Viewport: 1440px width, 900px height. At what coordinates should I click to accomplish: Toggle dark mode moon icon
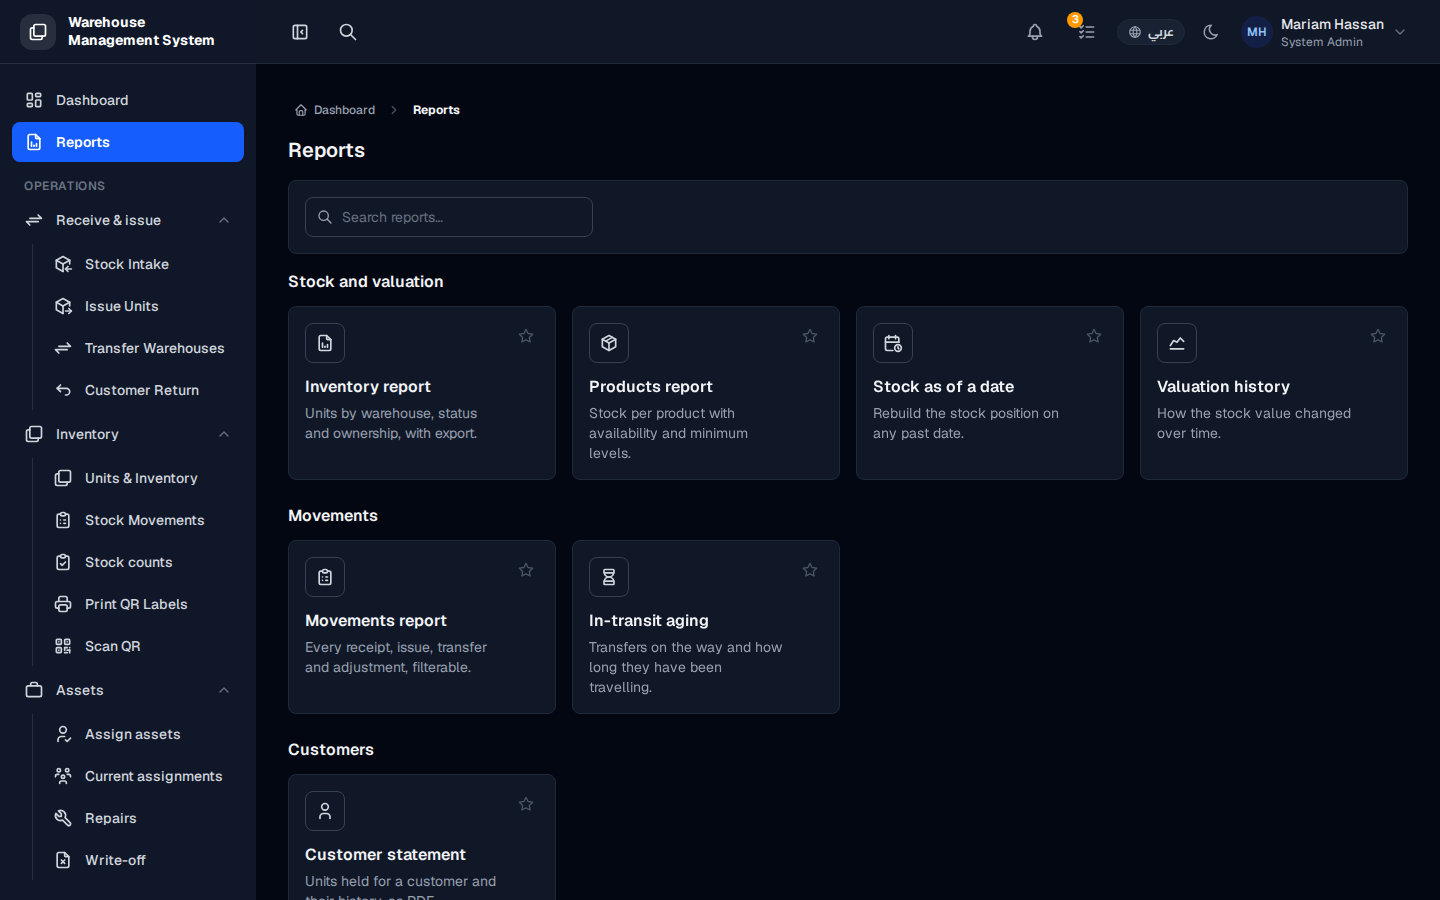(x=1211, y=32)
